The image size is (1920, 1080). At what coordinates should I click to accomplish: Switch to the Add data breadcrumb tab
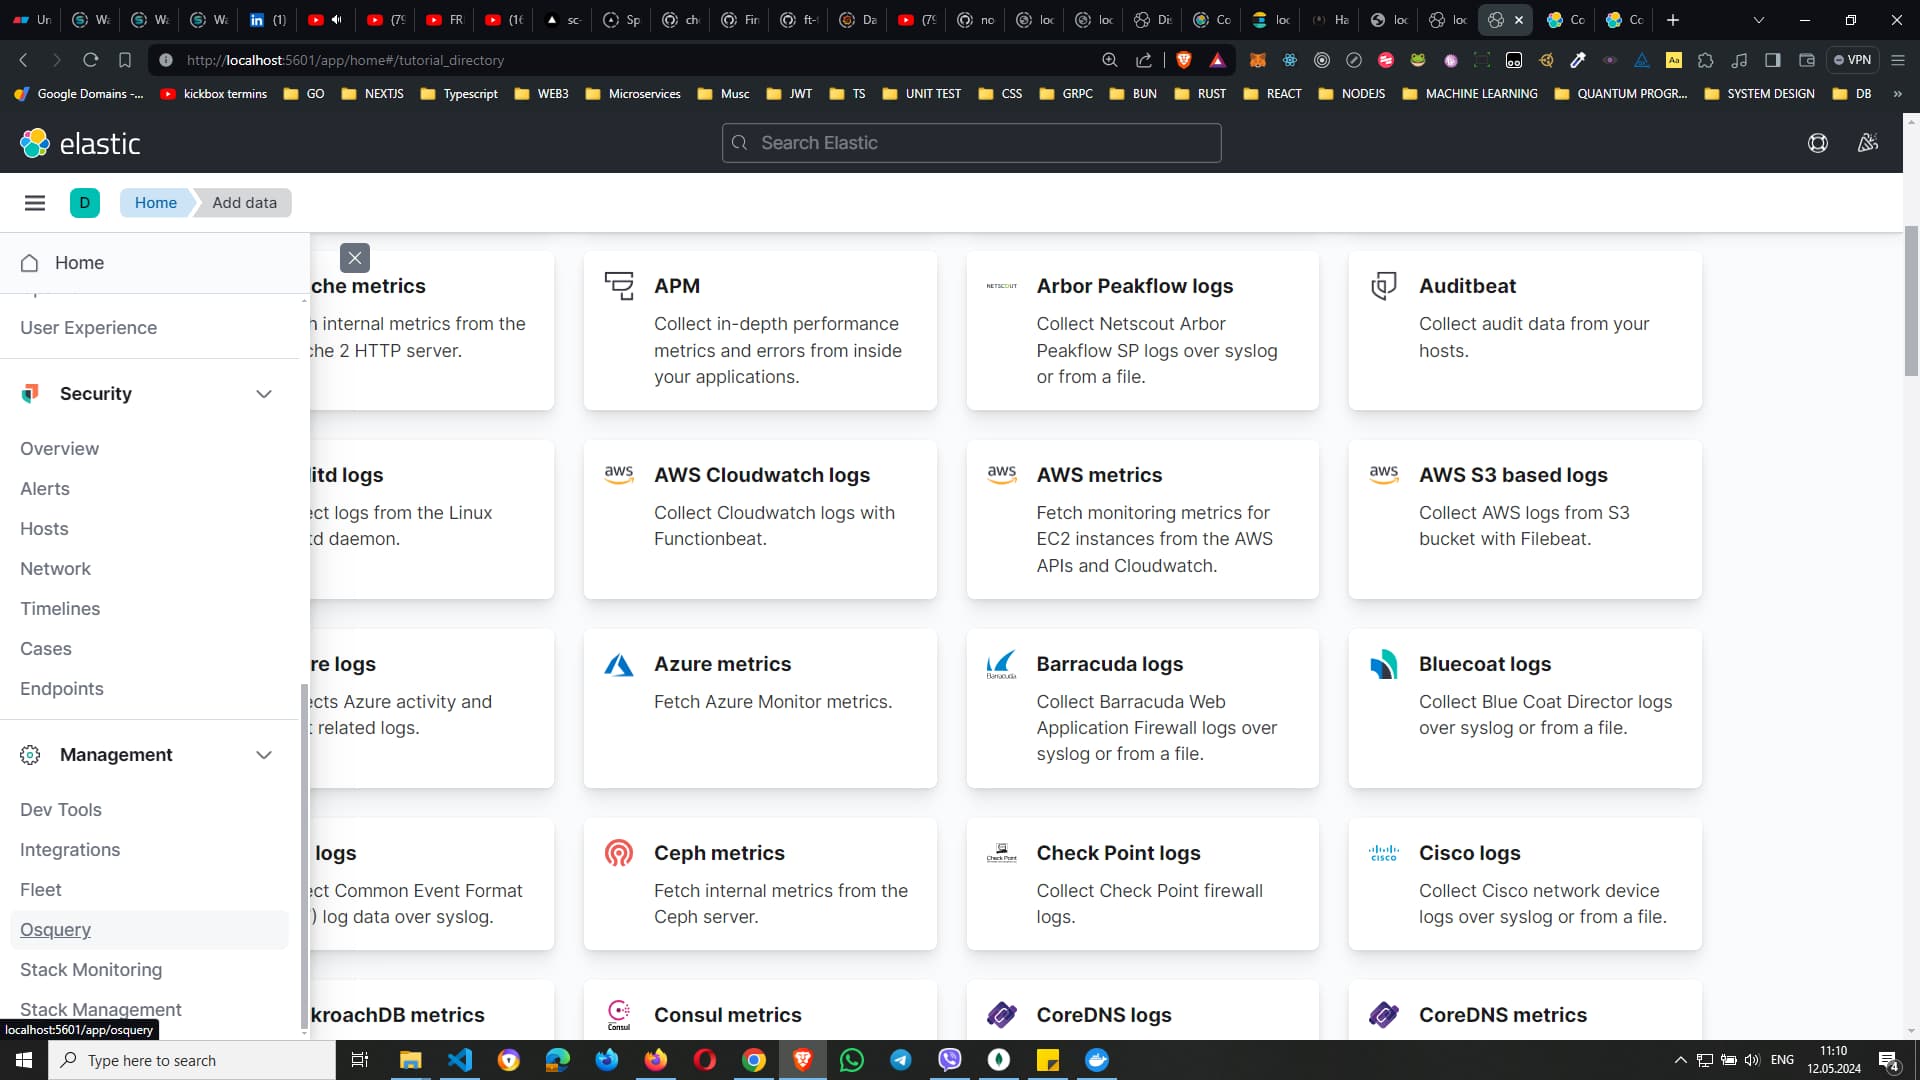243,202
